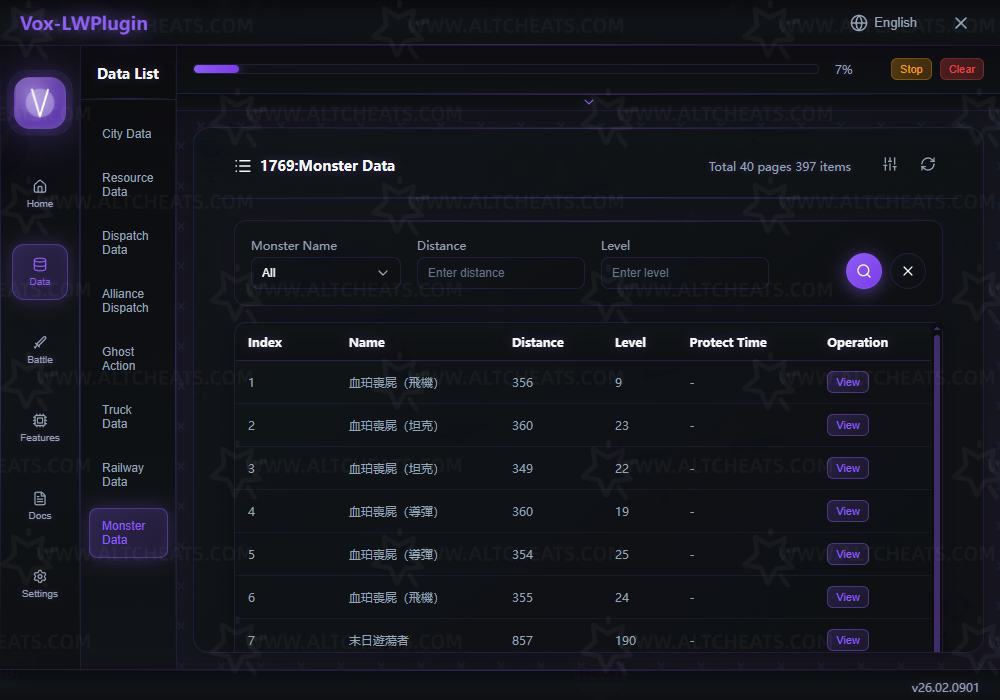Click the globe language icon
The height and width of the screenshot is (700, 1000).
coord(858,23)
